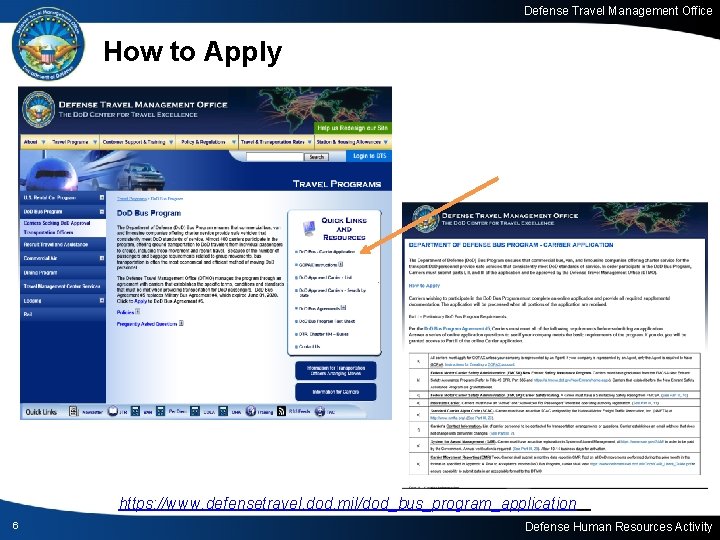Open the About dropdown menu

tap(34, 142)
